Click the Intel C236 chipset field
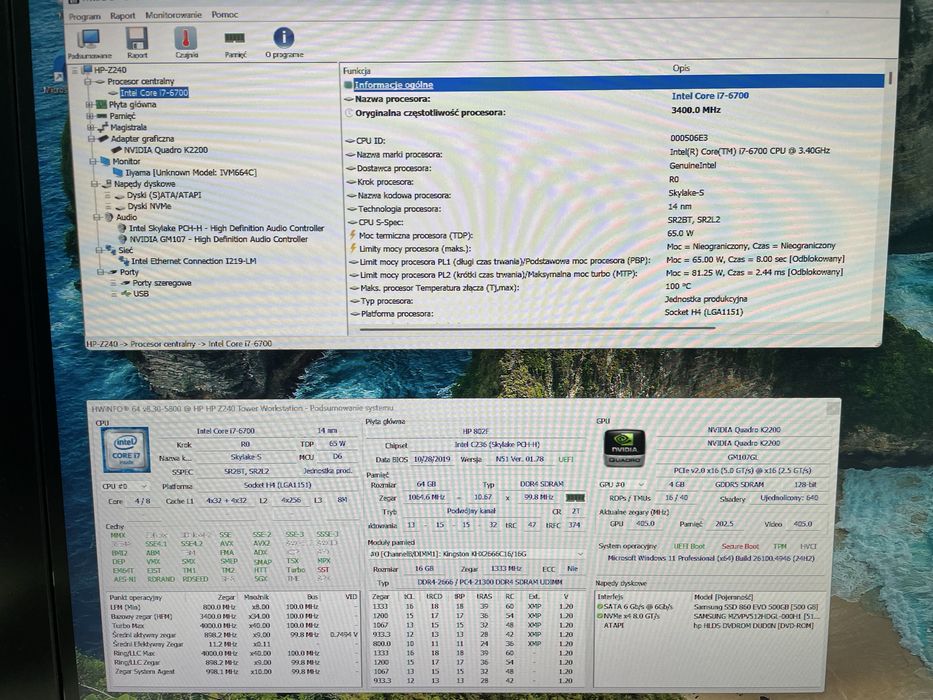933x700 pixels. (x=497, y=445)
